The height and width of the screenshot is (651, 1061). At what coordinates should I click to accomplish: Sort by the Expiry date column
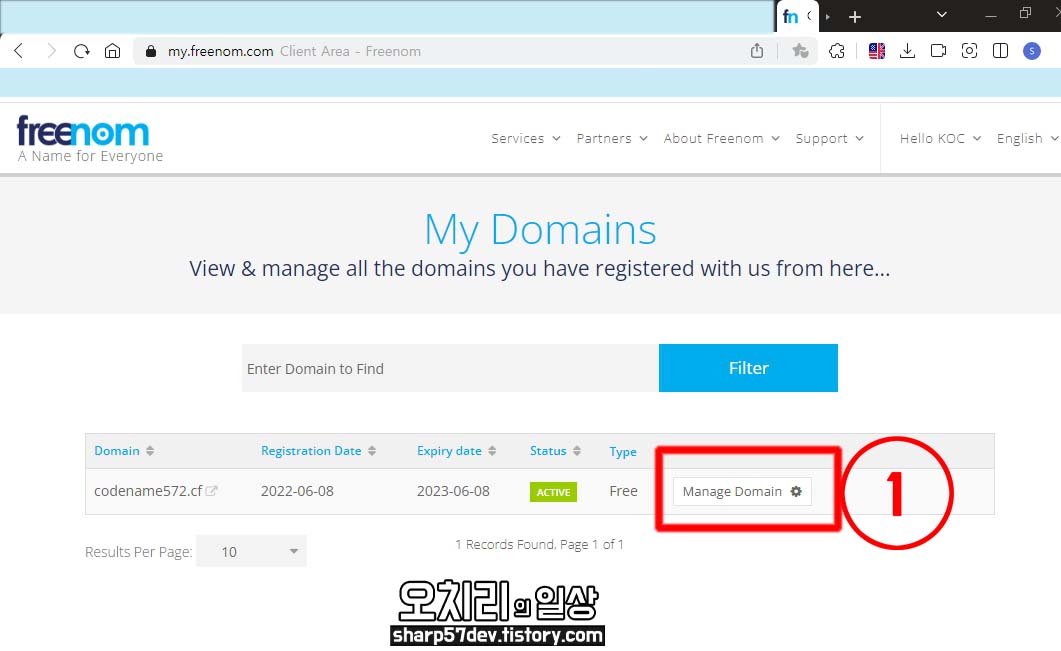(449, 451)
